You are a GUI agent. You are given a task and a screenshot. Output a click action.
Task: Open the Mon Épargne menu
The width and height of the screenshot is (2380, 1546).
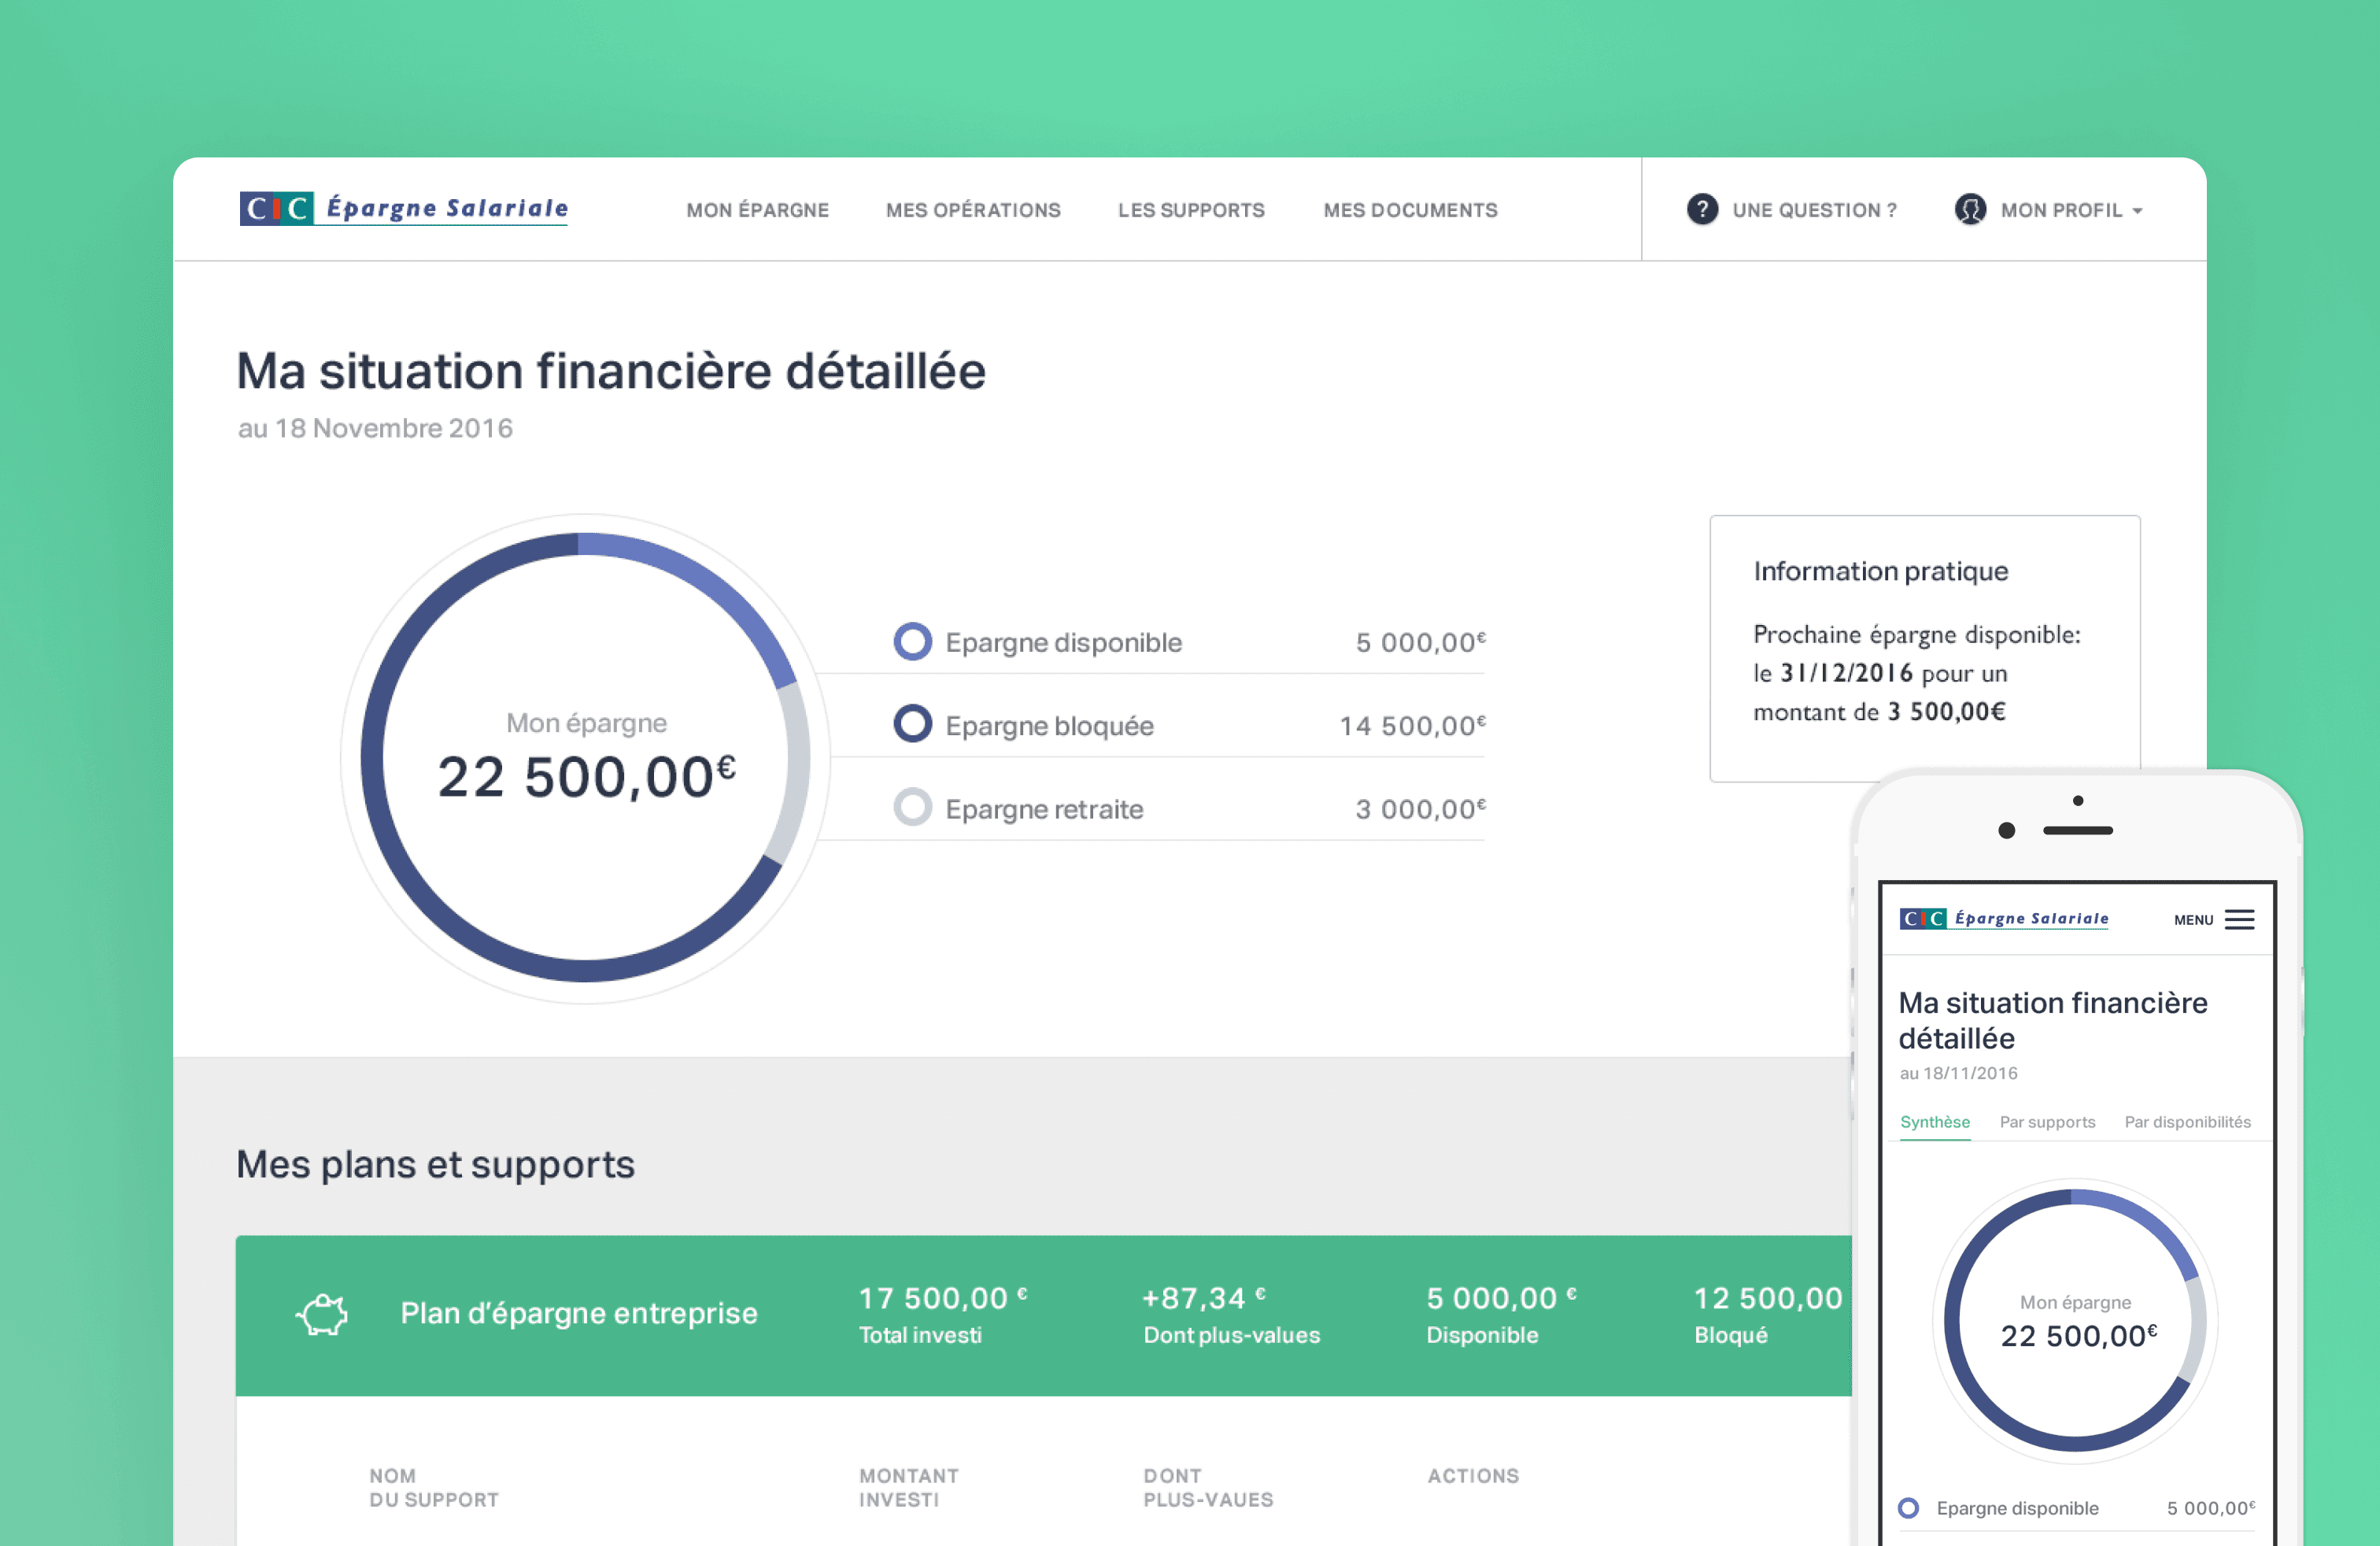[757, 210]
